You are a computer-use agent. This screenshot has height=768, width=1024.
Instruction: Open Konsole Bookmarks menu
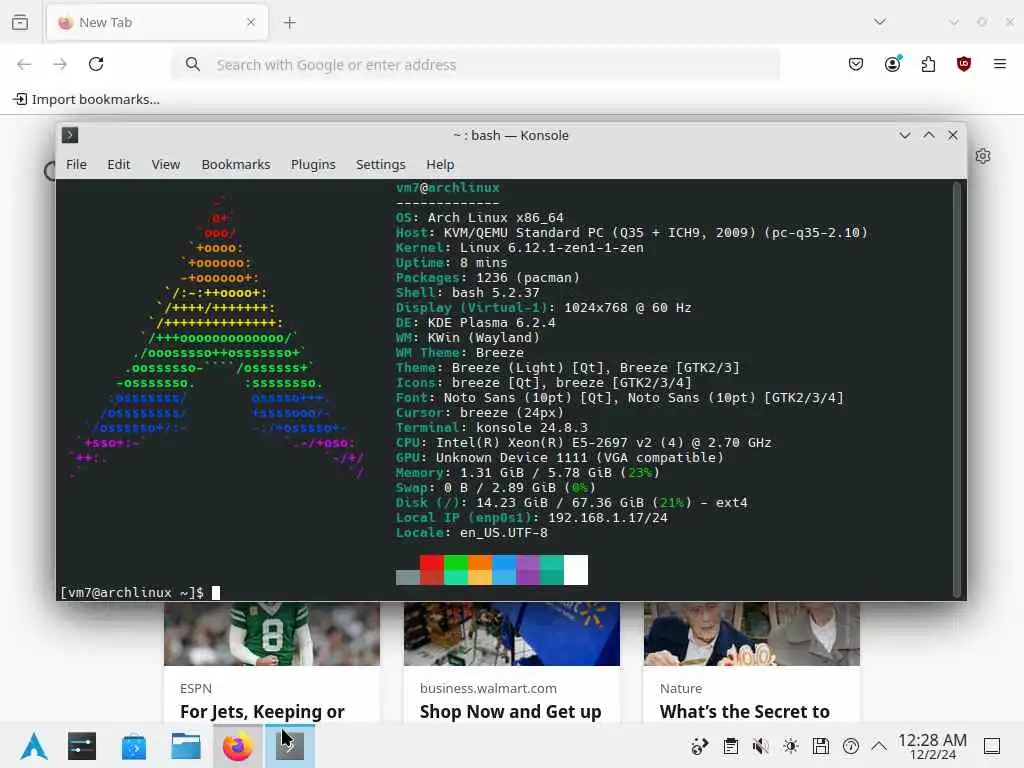click(x=236, y=165)
